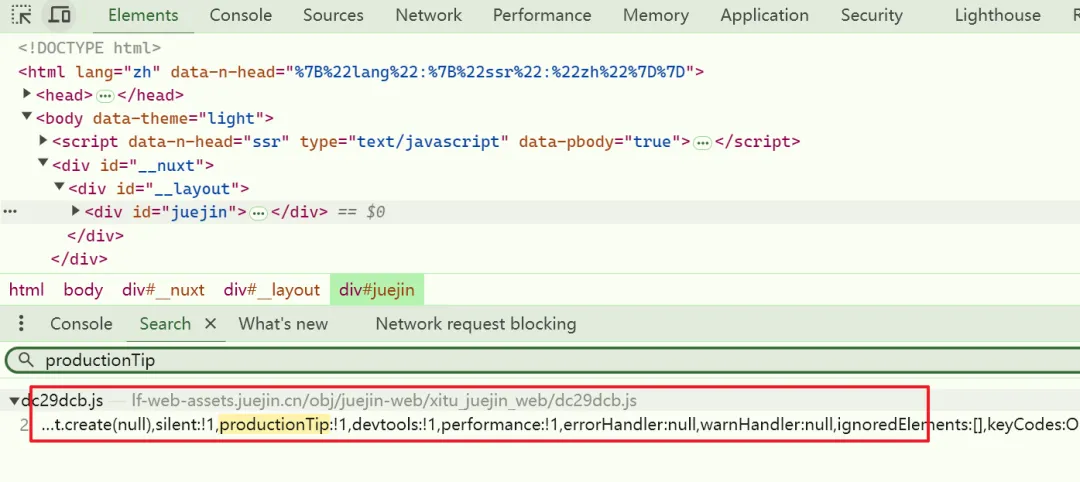Collapse the dc29dcb.js search result group
Screen dimensions: 1080x482
[x=14, y=401]
